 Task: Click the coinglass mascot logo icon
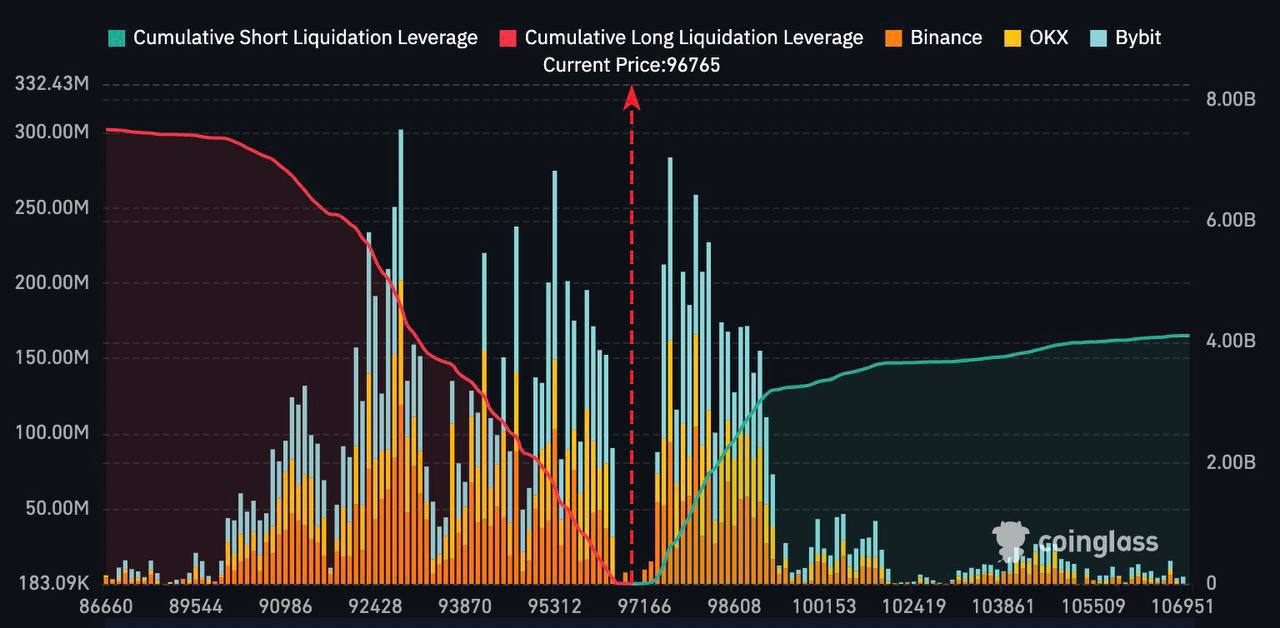click(x=1010, y=541)
